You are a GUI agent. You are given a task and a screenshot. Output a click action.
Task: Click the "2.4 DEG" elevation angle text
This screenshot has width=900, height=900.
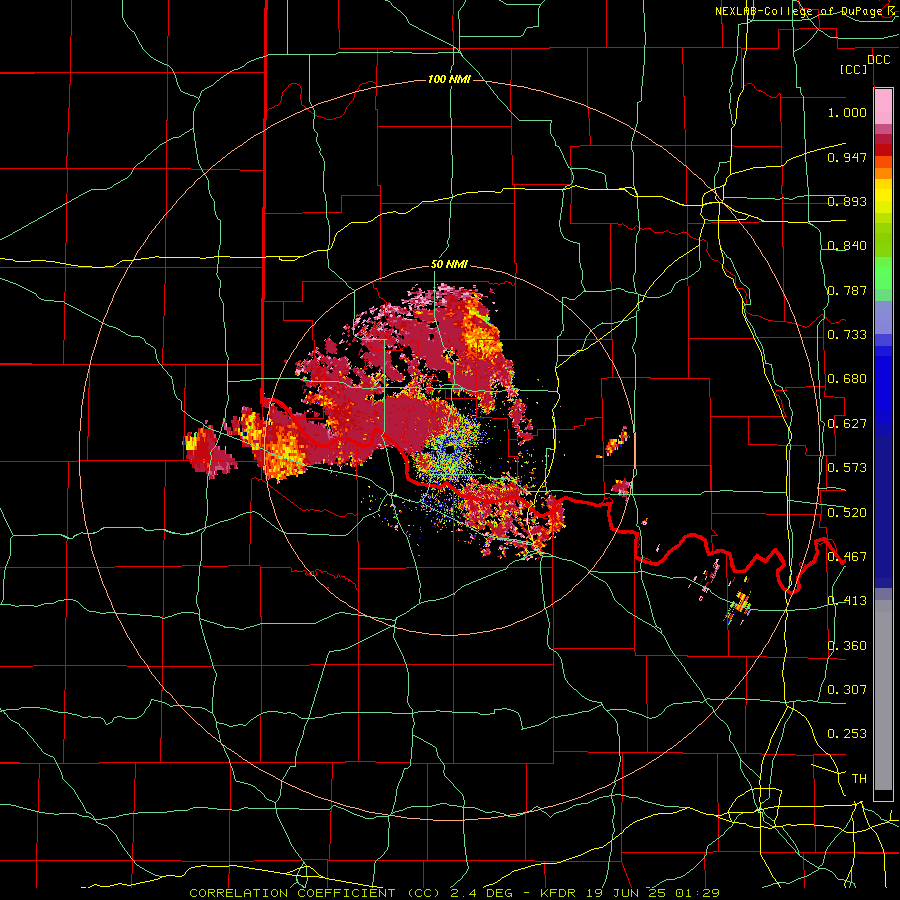[483, 893]
